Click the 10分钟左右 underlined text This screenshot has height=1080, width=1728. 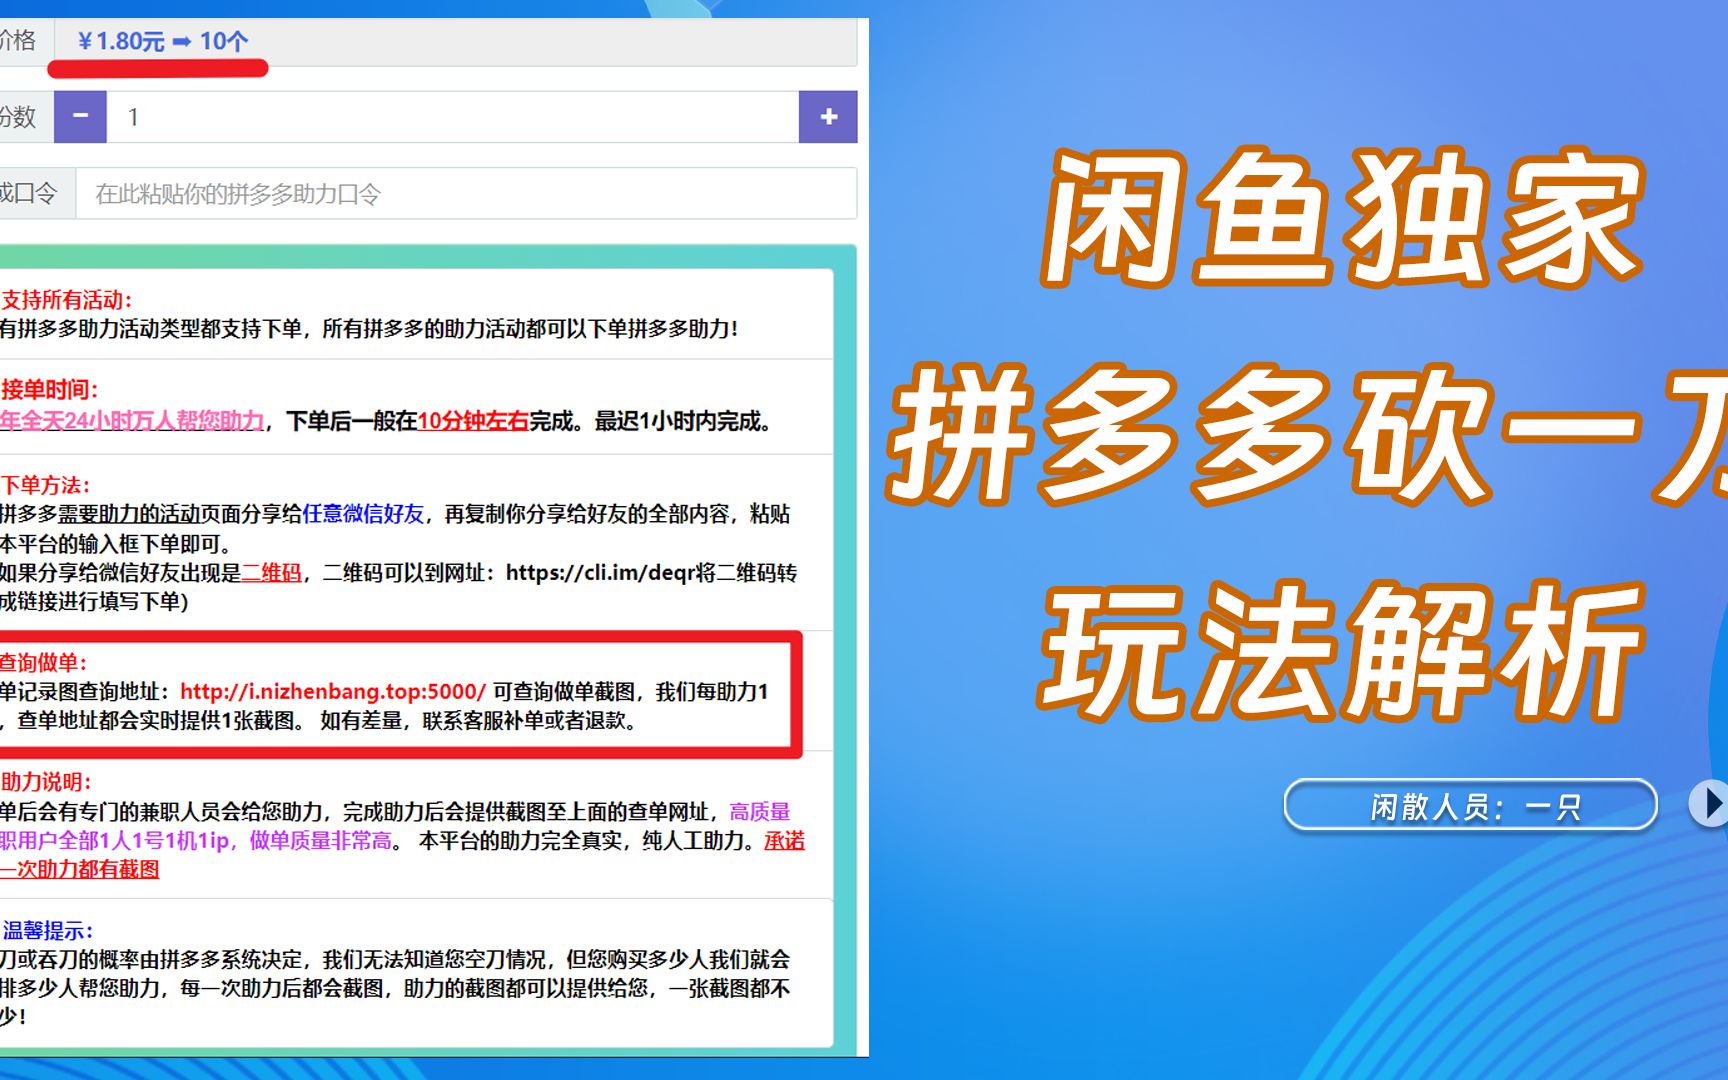click(473, 421)
